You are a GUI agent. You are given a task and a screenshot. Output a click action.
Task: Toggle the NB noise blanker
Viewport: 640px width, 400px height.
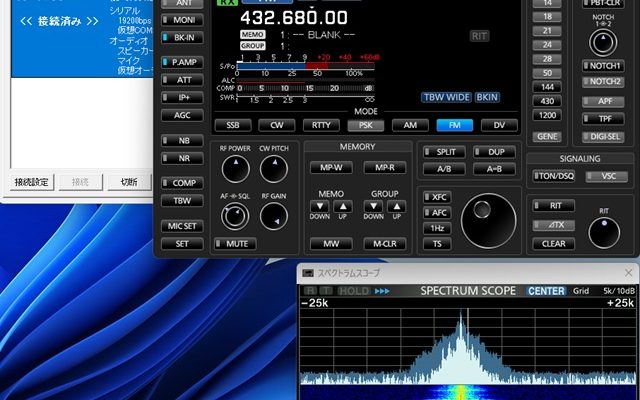pyautogui.click(x=182, y=140)
